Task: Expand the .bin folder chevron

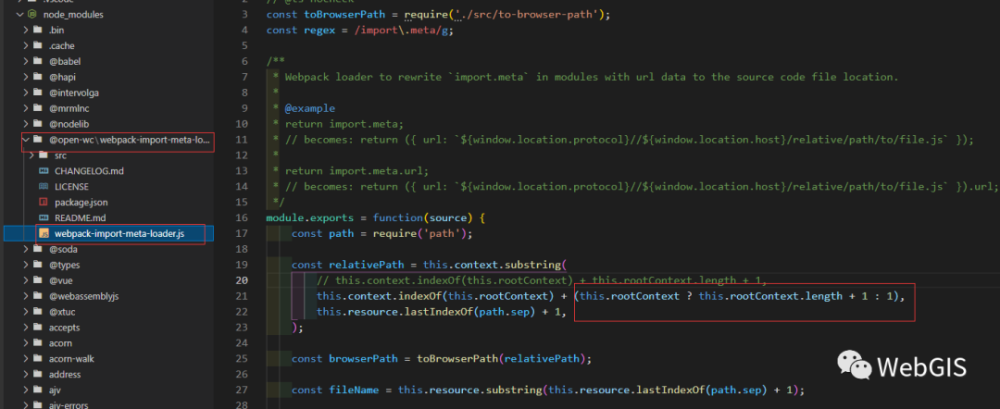Action: 26,29
